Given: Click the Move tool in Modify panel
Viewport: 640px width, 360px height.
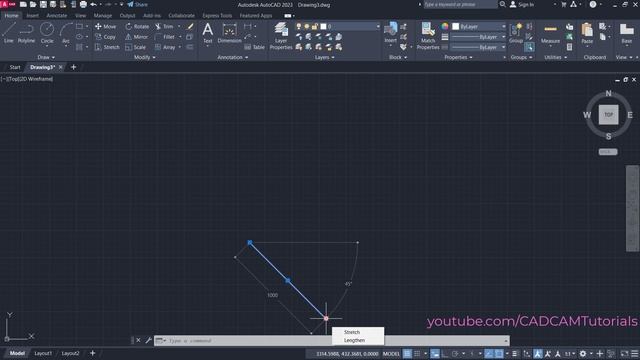Looking at the screenshot, I should coord(105,27).
